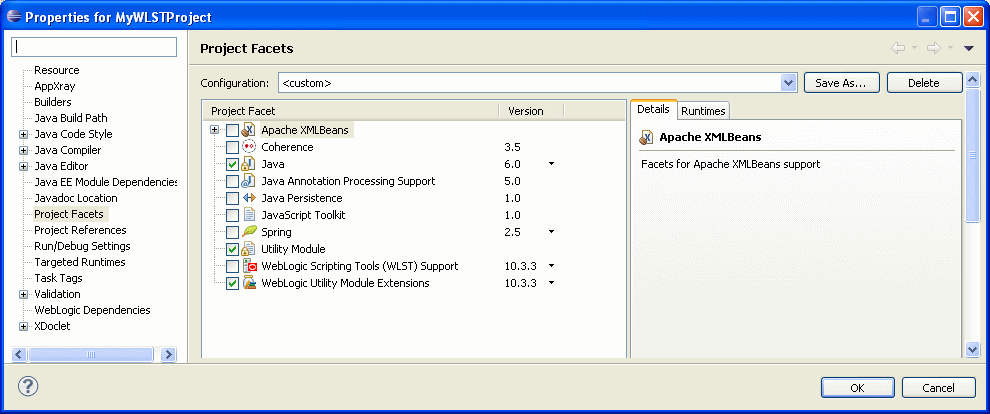Open the view menu triangle in header
Viewport: 990px width, 414px height.
[969, 49]
